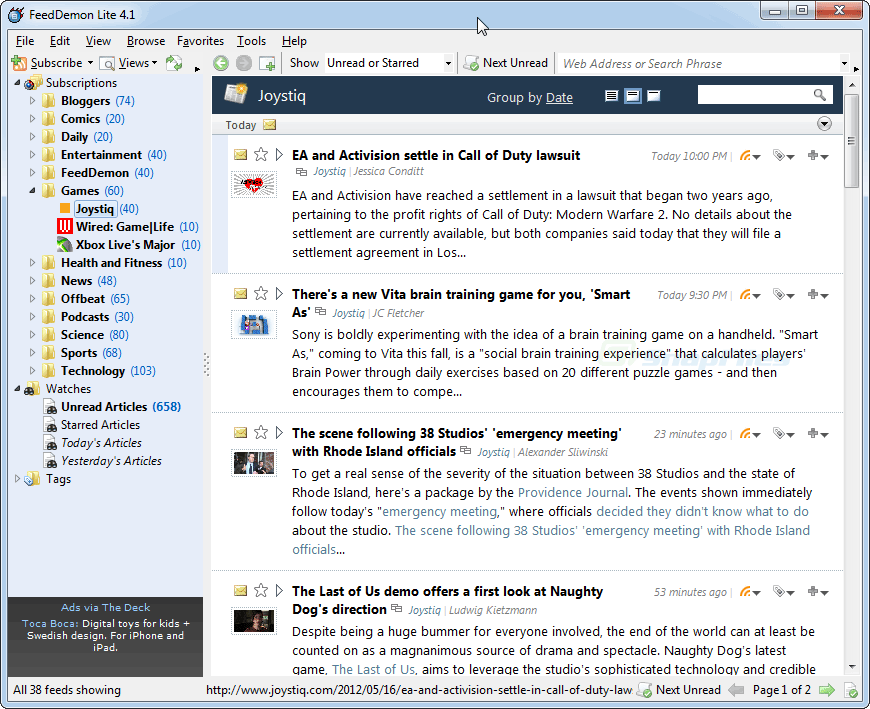Go back with the green back arrow
Viewport: 870px width, 709px height.
click(x=221, y=63)
